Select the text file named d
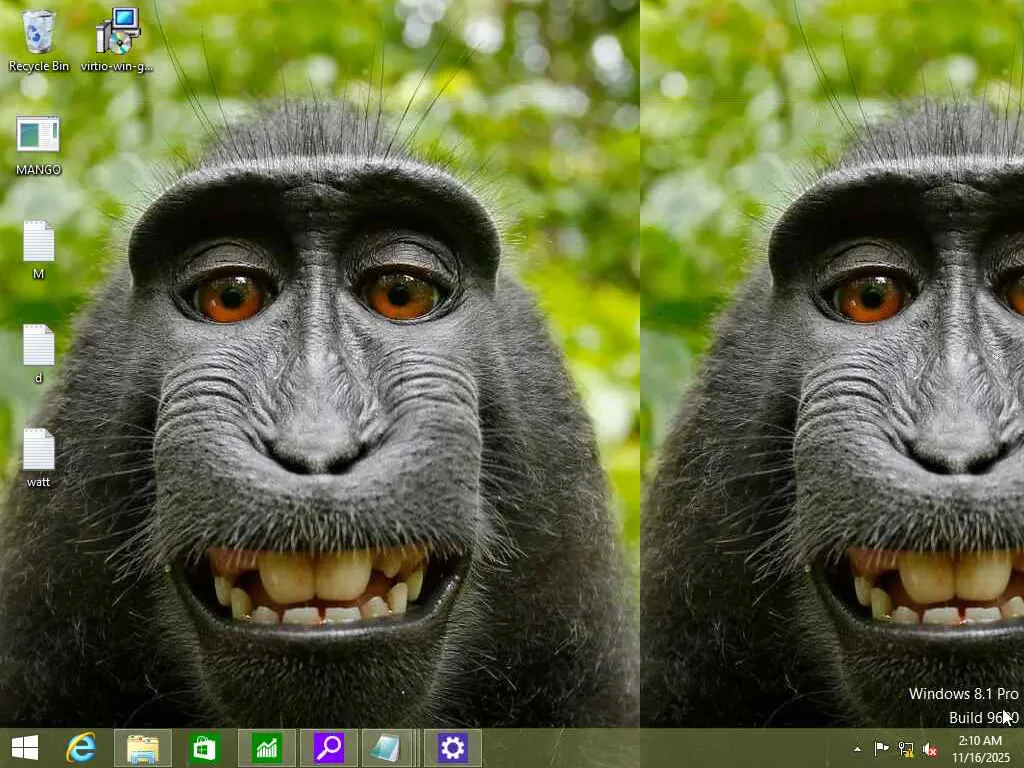1024x768 pixels. tap(39, 355)
